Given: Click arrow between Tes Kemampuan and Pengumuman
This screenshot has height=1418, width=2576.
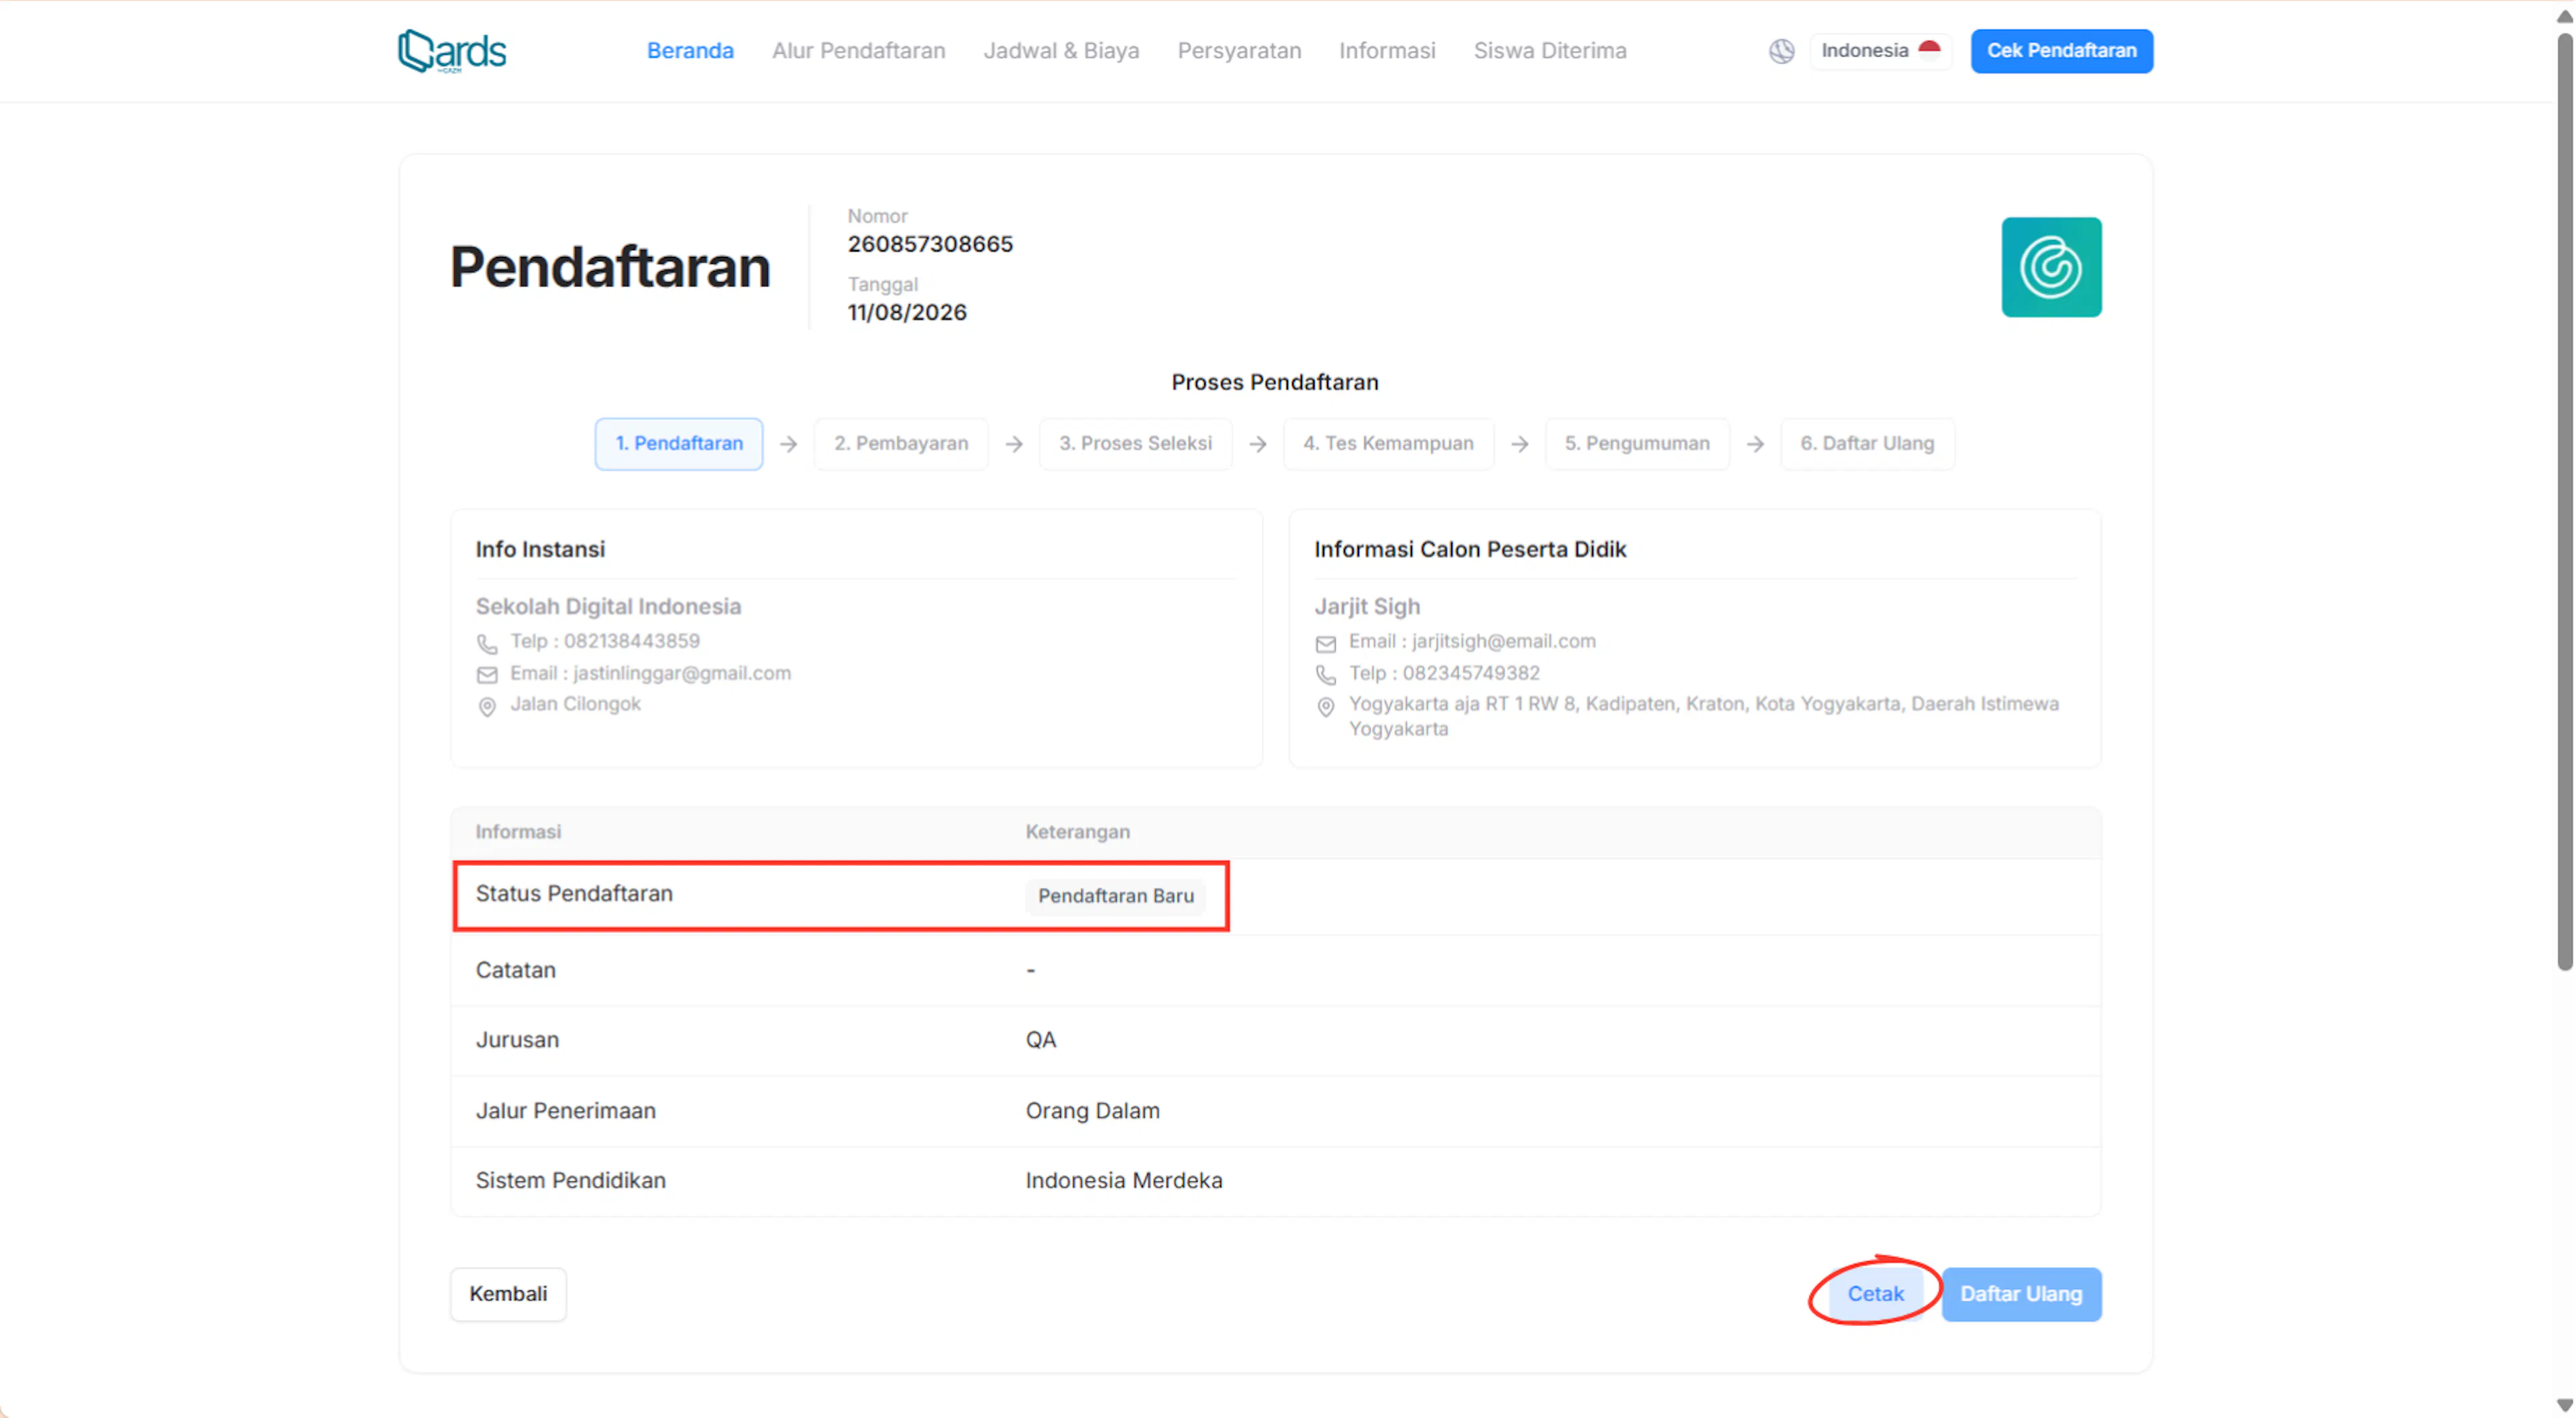Looking at the screenshot, I should pos(1520,444).
